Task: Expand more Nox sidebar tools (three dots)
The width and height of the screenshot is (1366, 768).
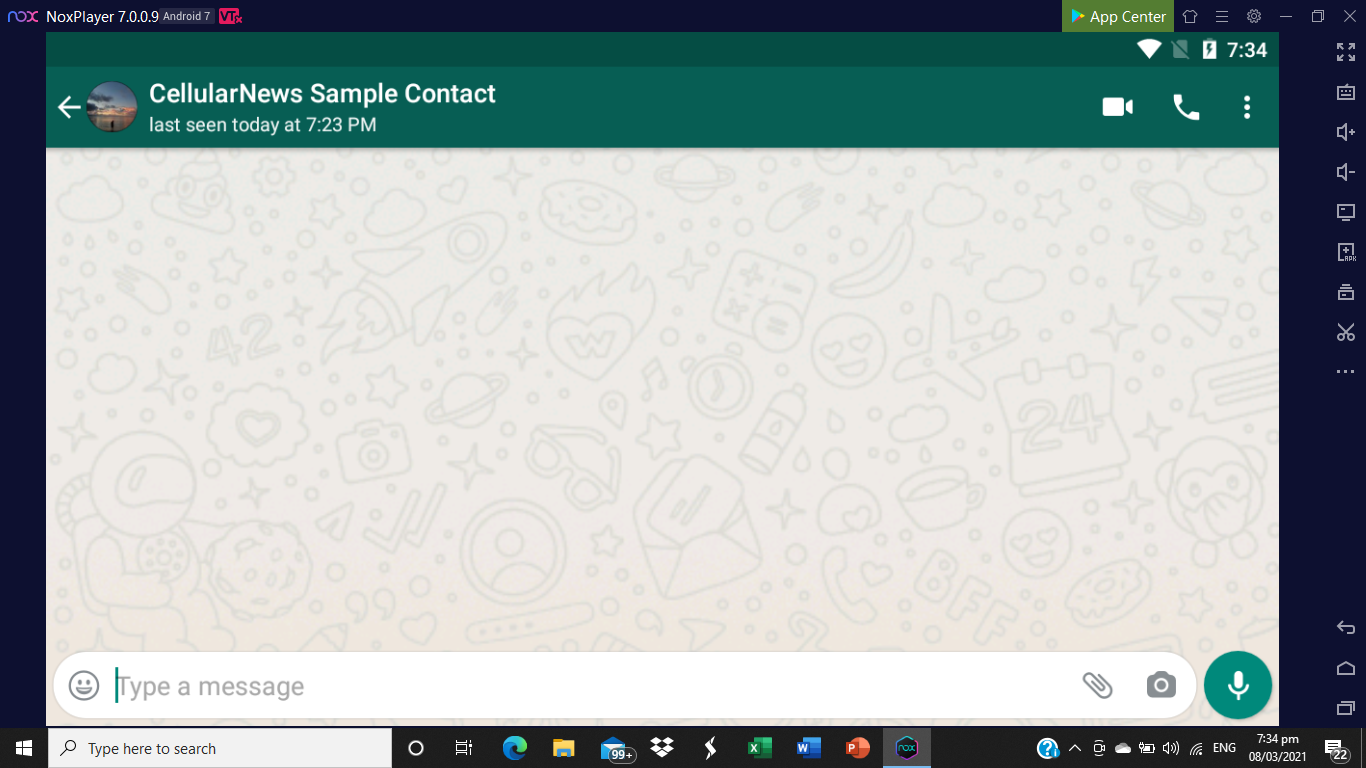Action: point(1346,372)
